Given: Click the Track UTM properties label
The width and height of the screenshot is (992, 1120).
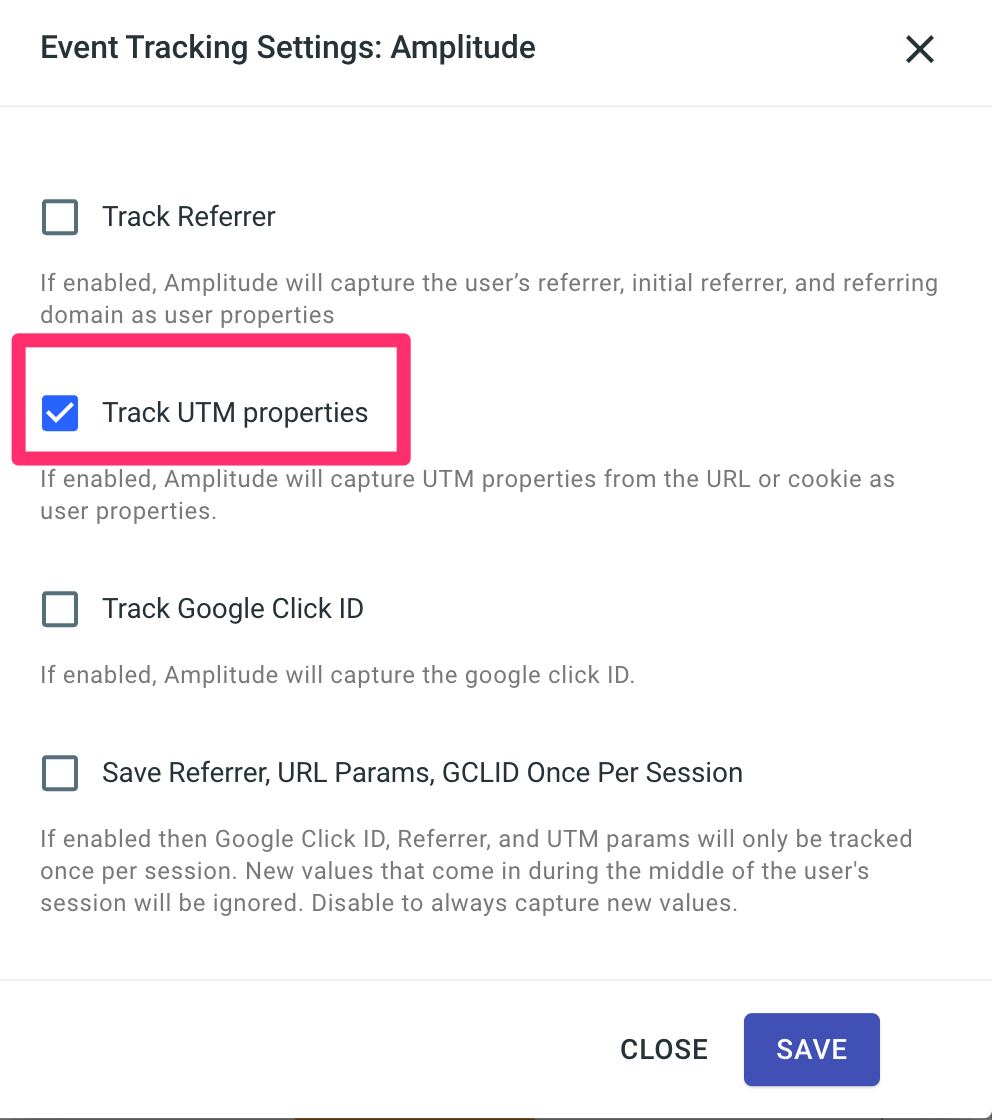Looking at the screenshot, I should 235,413.
